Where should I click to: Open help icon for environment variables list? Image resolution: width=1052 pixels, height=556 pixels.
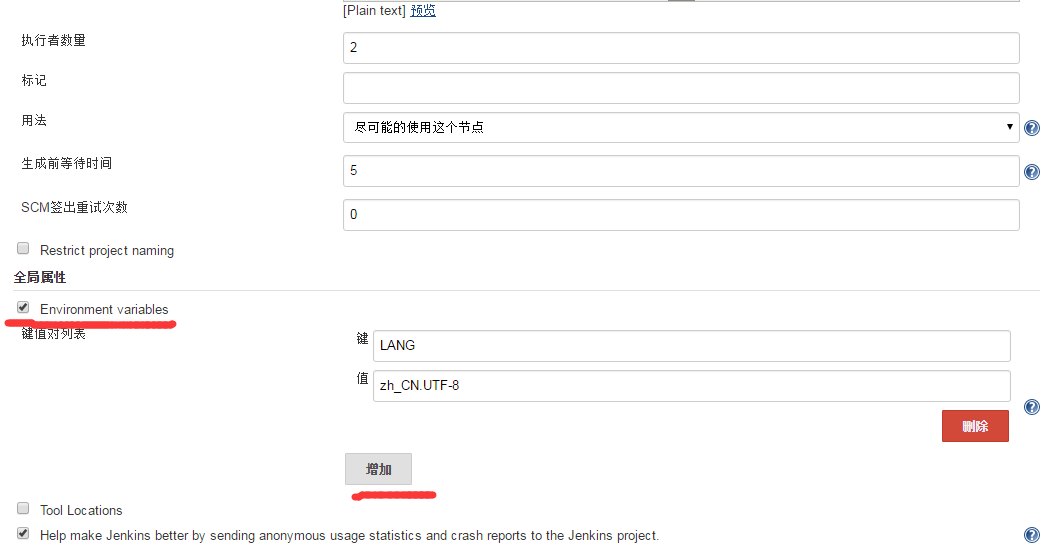coord(1032,407)
